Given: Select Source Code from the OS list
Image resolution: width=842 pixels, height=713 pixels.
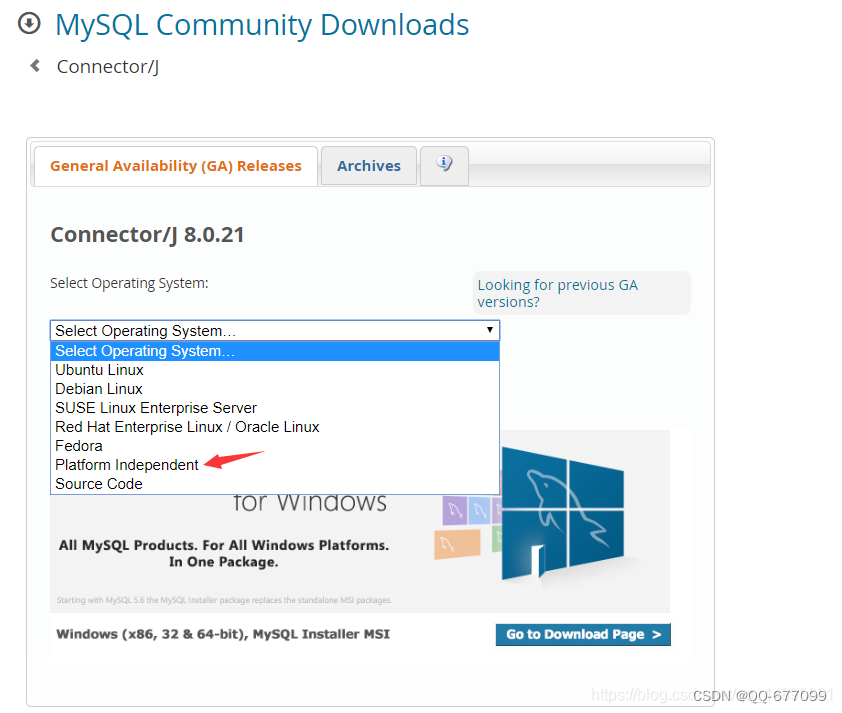Looking at the screenshot, I should (x=98, y=483).
